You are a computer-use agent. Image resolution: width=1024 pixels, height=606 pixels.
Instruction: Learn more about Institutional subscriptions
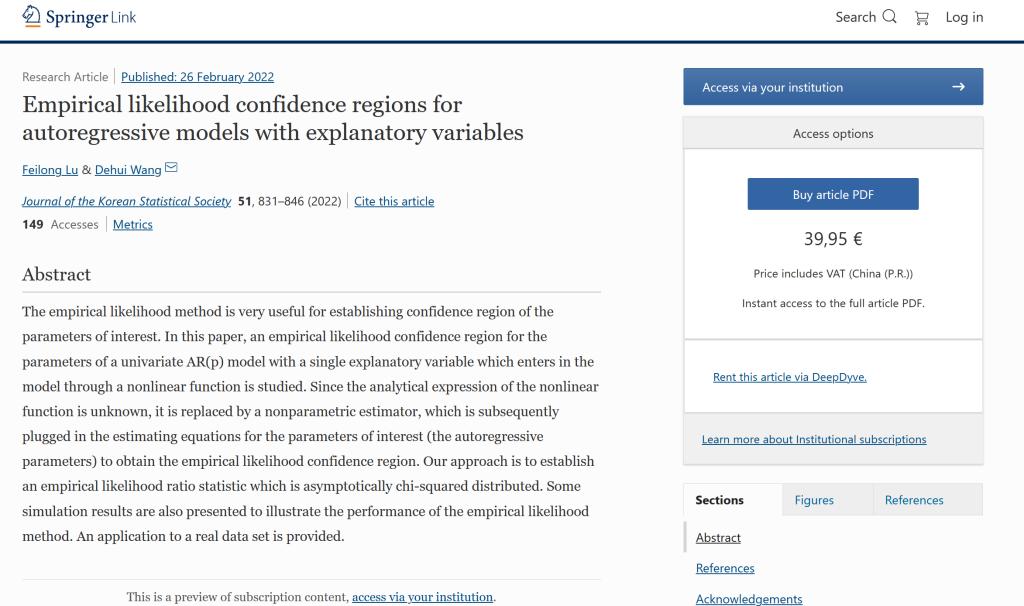[814, 439]
